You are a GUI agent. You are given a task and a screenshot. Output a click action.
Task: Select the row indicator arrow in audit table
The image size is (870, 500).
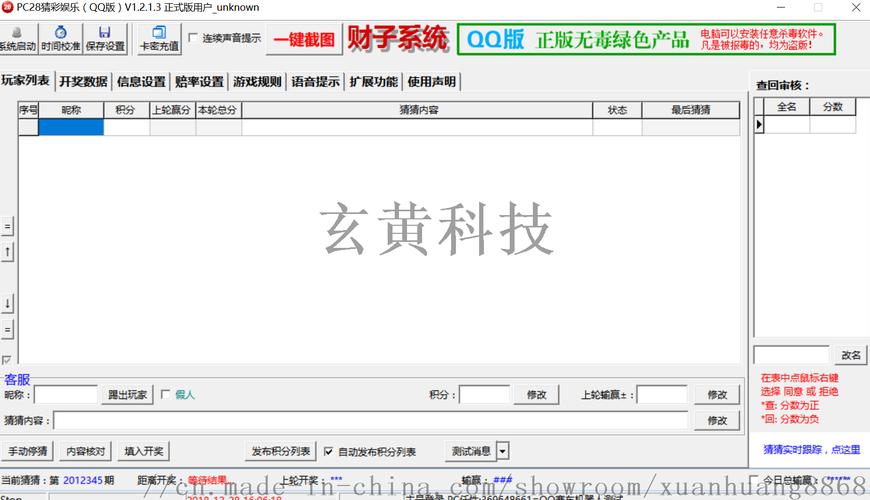(759, 124)
